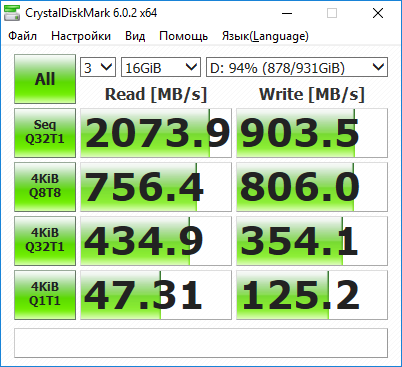
Task: Minimize the CrystalDiskMark window
Action: [287, 13]
